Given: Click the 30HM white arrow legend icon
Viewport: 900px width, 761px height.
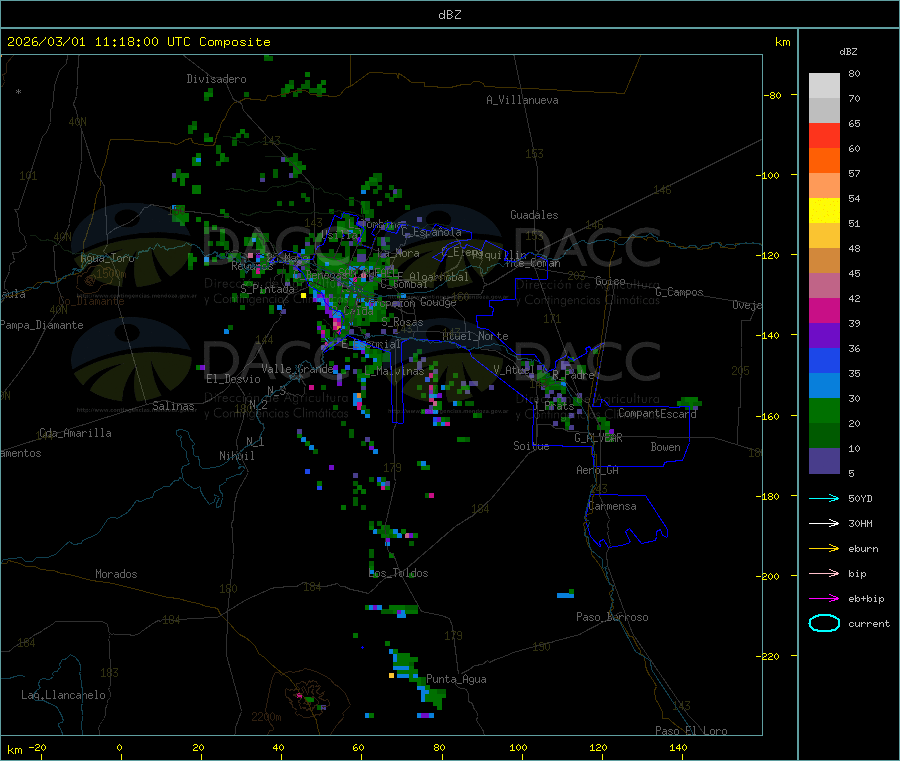Looking at the screenshot, I should tap(824, 523).
